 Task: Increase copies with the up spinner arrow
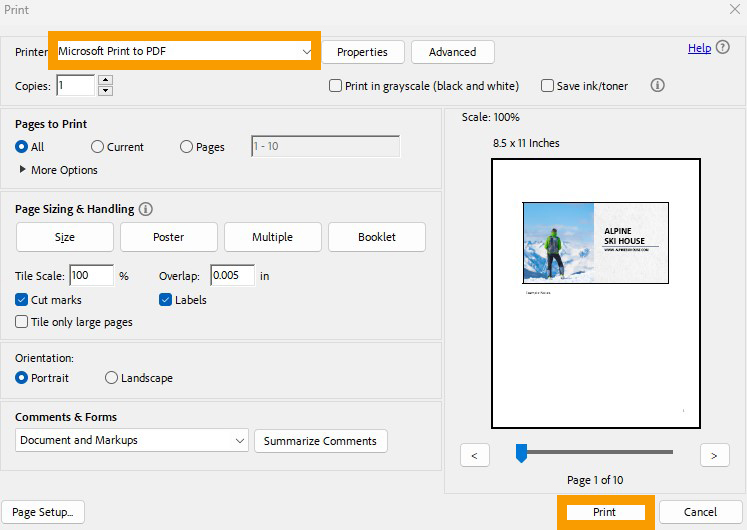(x=106, y=80)
